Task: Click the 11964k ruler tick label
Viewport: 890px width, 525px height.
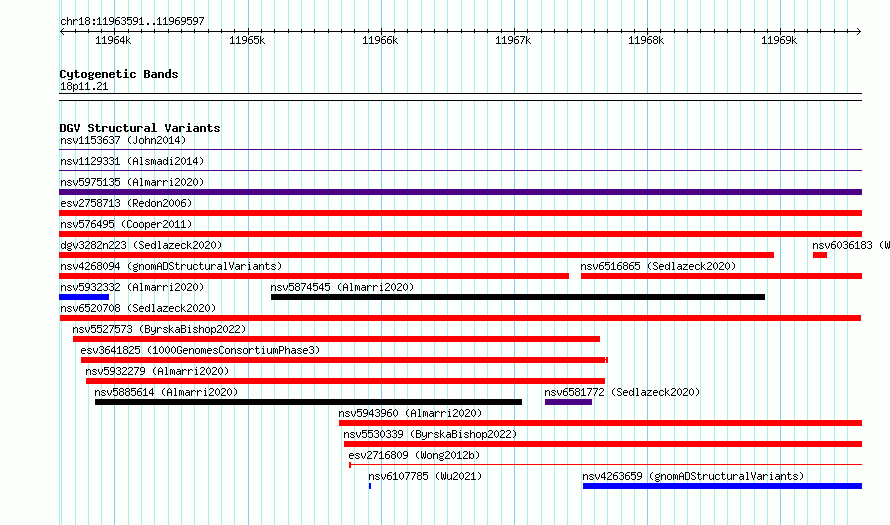Action: (113, 40)
